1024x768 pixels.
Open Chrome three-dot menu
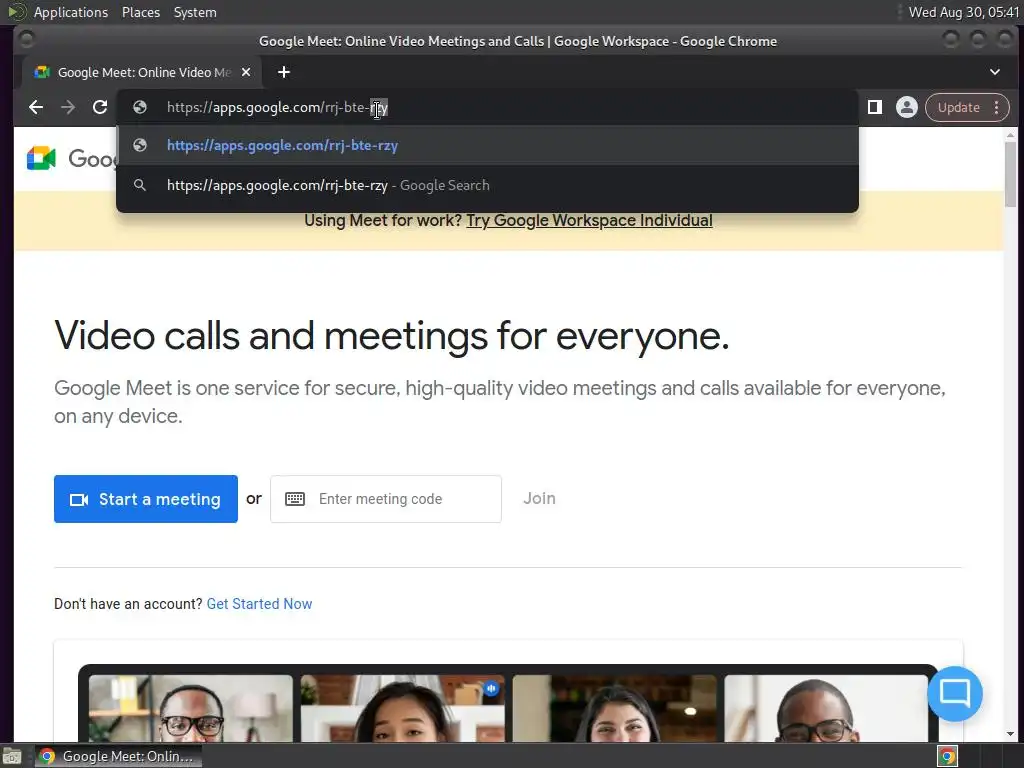coord(997,107)
